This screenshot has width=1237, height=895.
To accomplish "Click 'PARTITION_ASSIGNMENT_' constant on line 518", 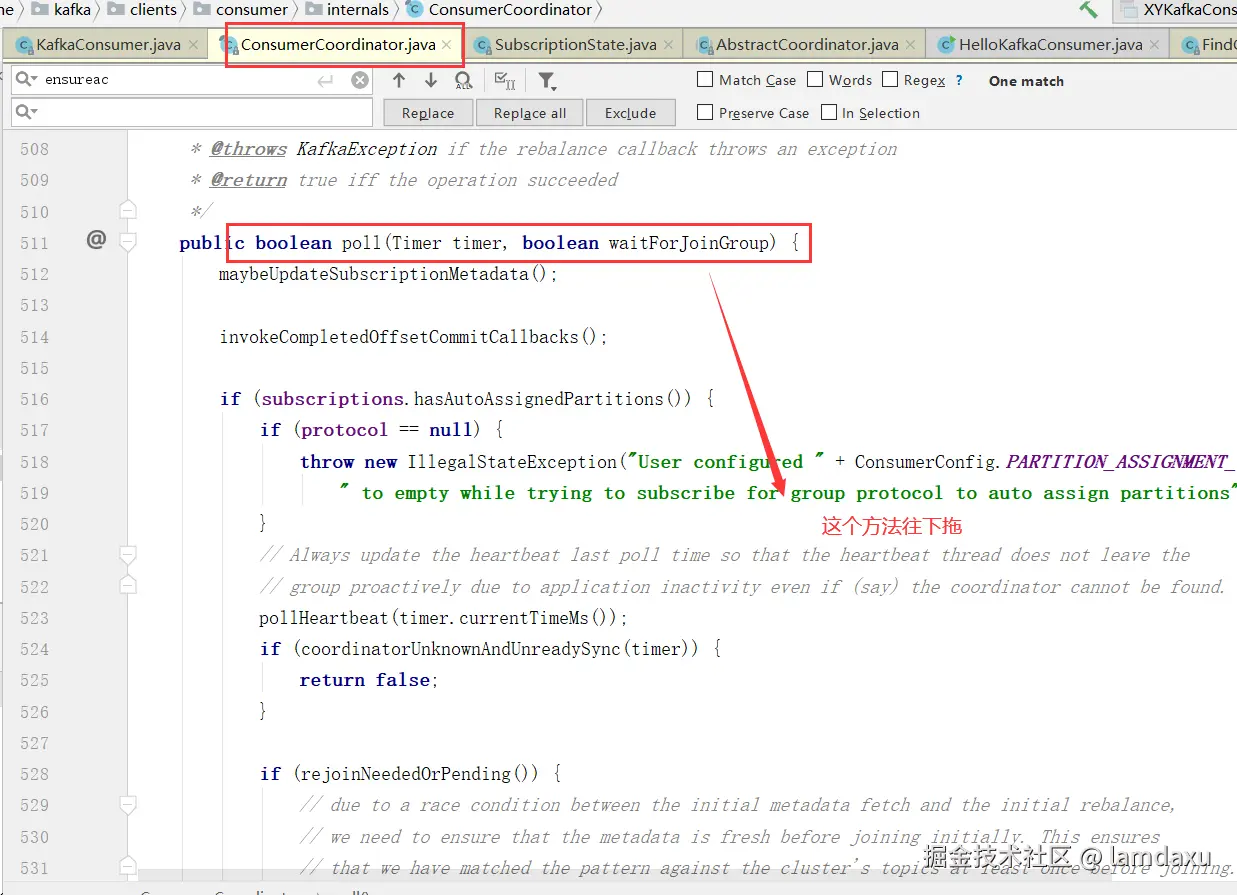I will pos(1121,462).
